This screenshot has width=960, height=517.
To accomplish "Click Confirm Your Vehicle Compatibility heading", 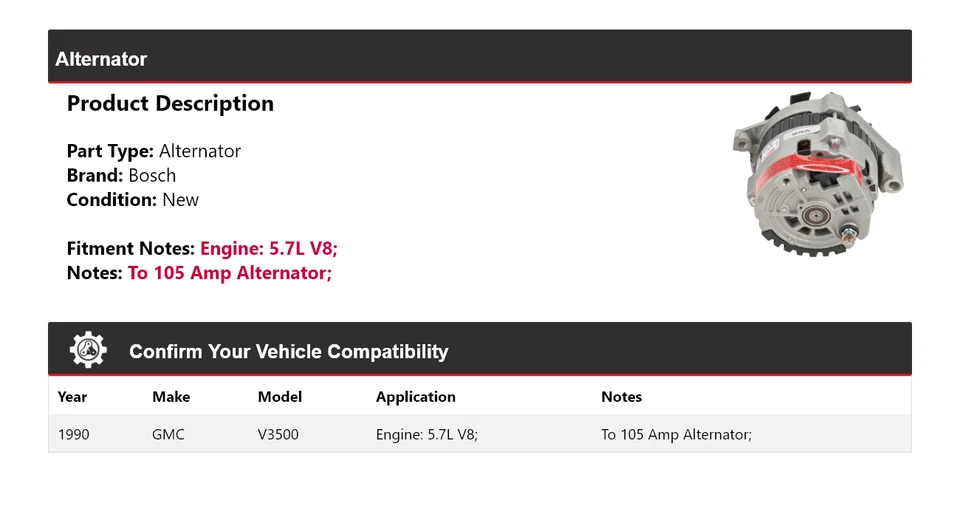I will pyautogui.click(x=288, y=352).
